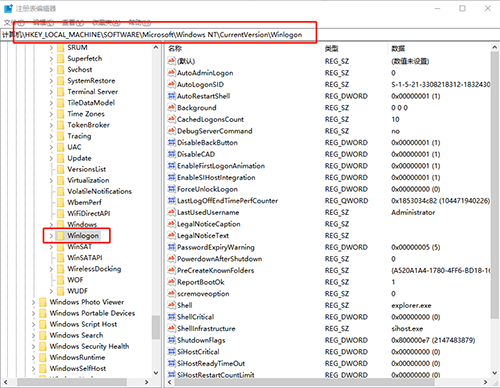Select the LastLogOffEndTimePerfCounter value
The height and width of the screenshot is (388, 500).
click(227, 201)
